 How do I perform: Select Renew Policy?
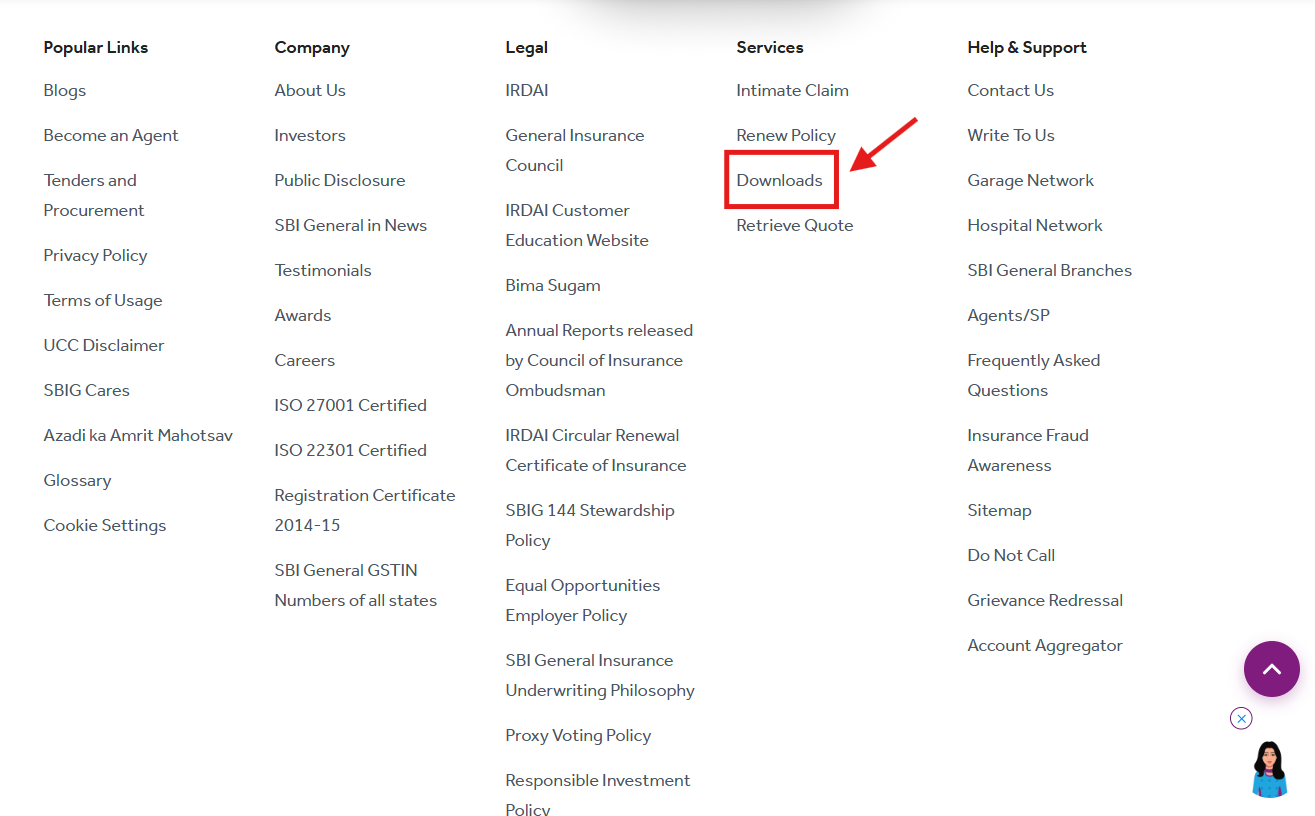(786, 135)
